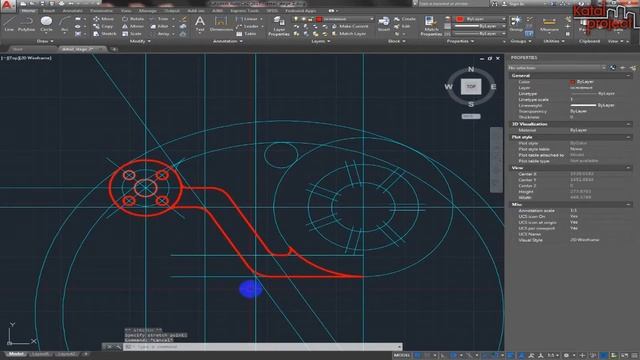Screen dimensions: 640x360
Task: Click the Mirror tool
Action: pos(133,26)
